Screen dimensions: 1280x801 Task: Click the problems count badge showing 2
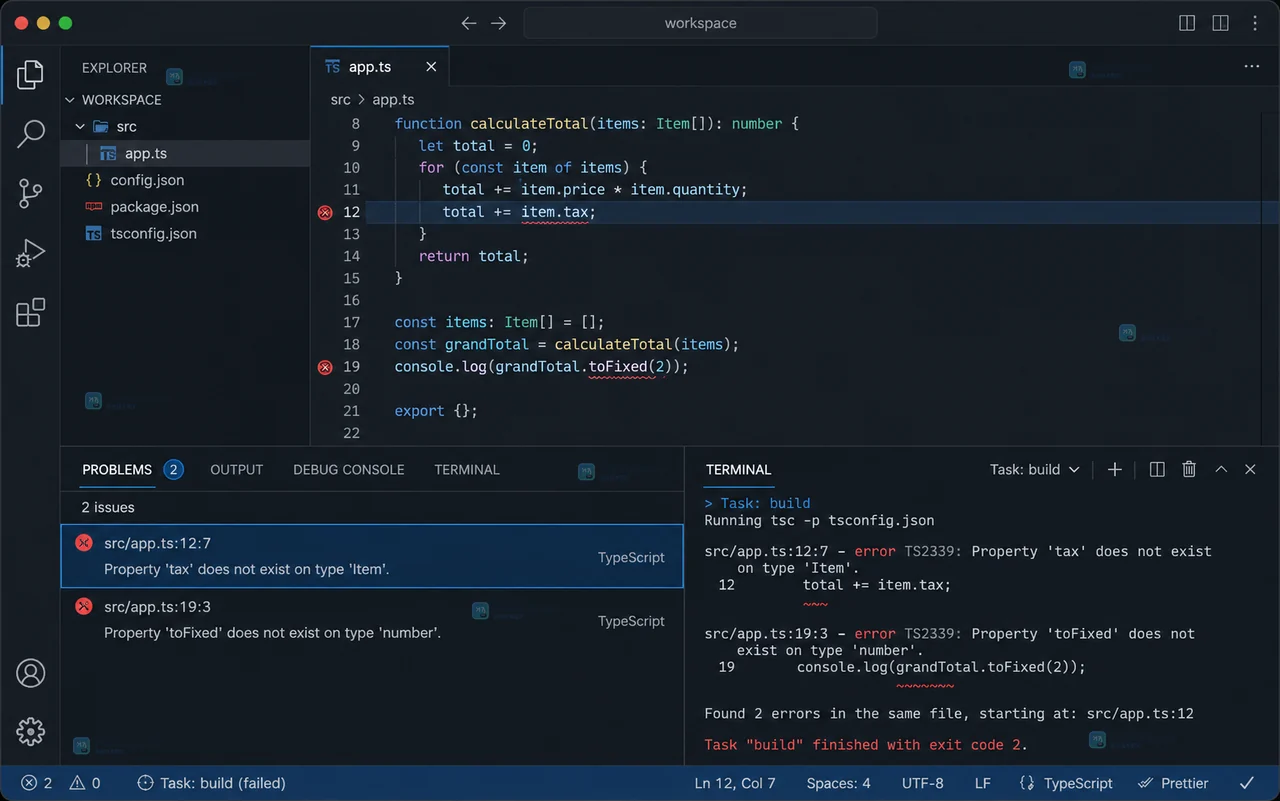pos(173,470)
